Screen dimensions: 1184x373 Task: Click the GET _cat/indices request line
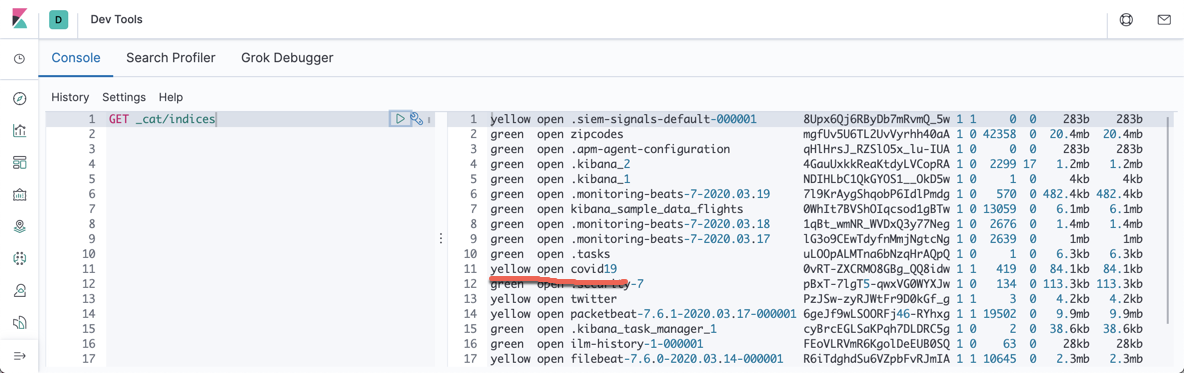click(162, 119)
